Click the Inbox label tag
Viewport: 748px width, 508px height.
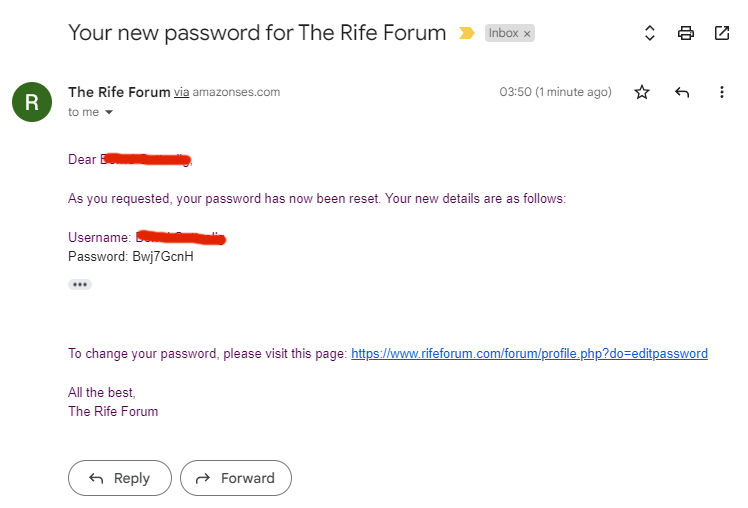click(x=504, y=33)
